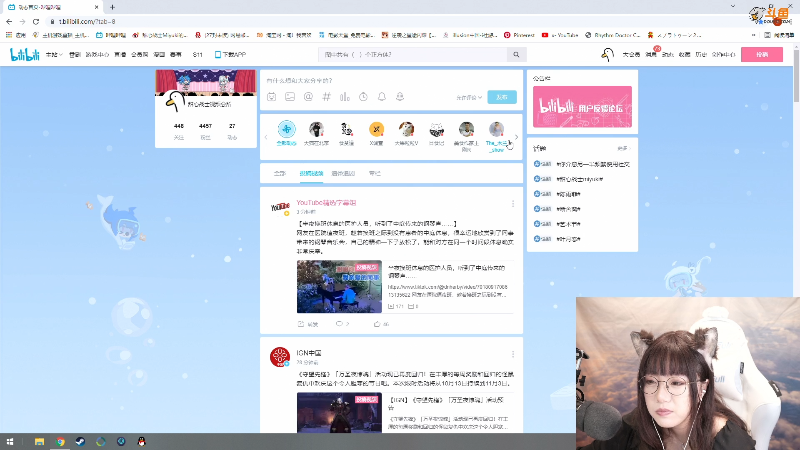Open the bilibili user feedback forum banner
800x450 pixels.
click(582, 107)
